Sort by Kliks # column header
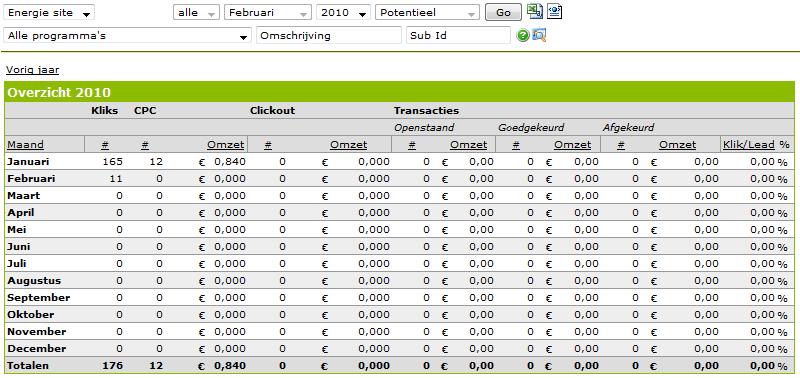Viewport: 800px width, 378px height. tap(105, 145)
